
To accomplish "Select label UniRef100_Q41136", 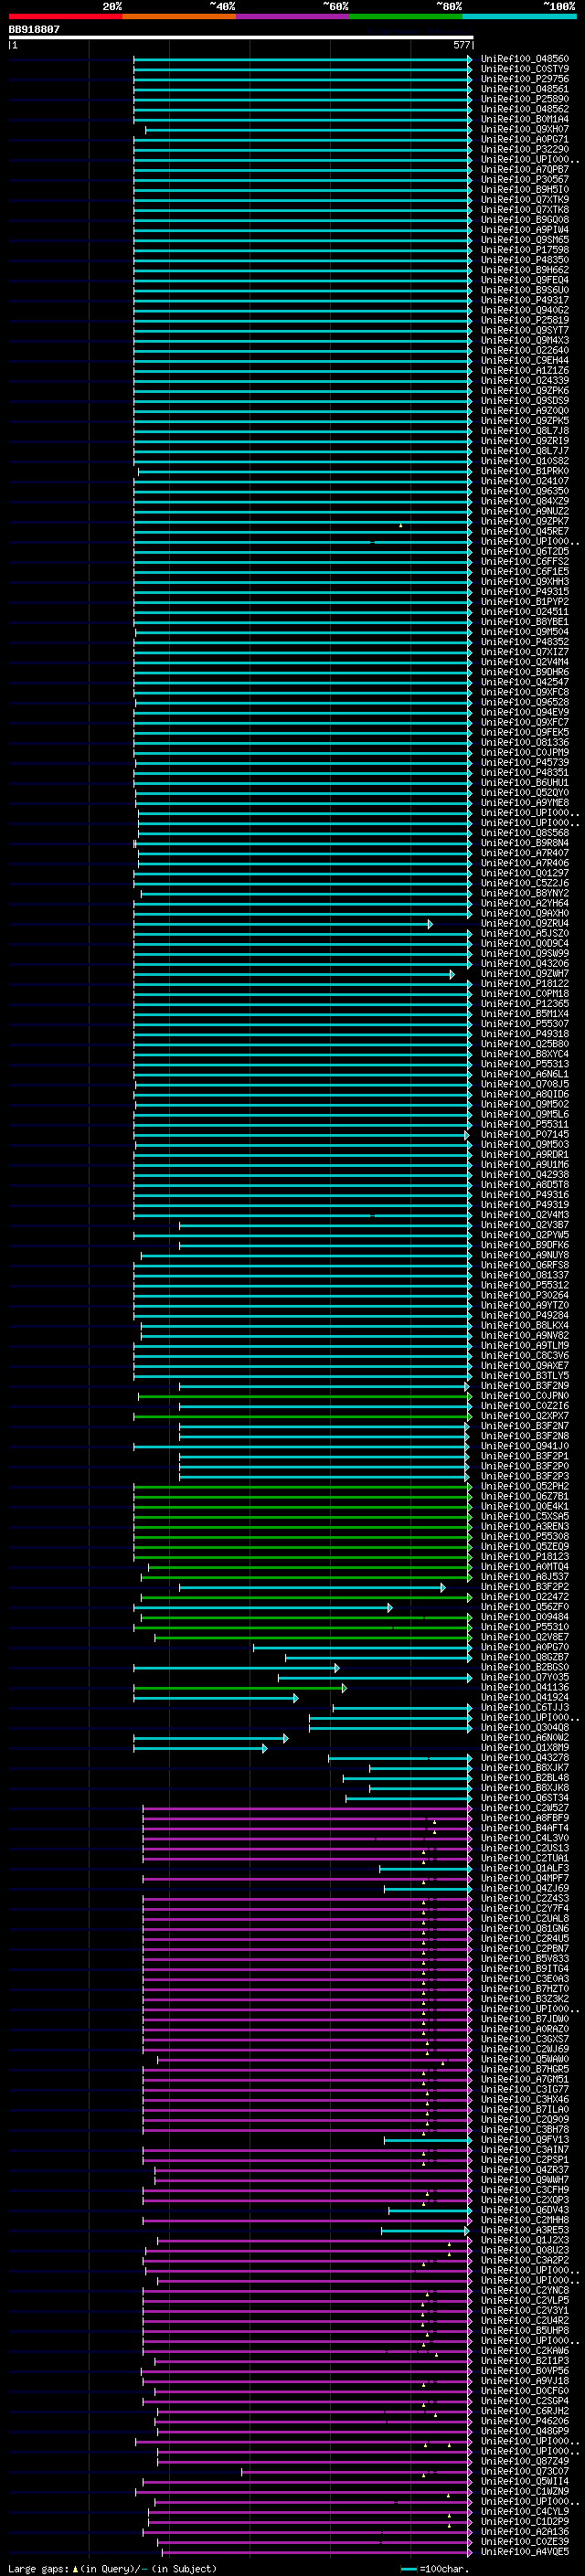I will pos(525,1687).
